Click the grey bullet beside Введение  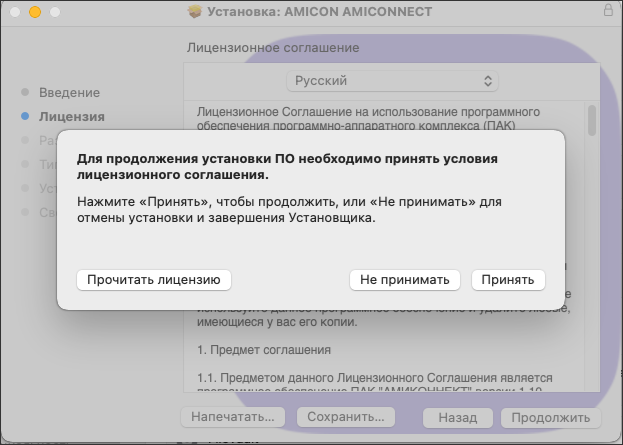tap(25, 92)
